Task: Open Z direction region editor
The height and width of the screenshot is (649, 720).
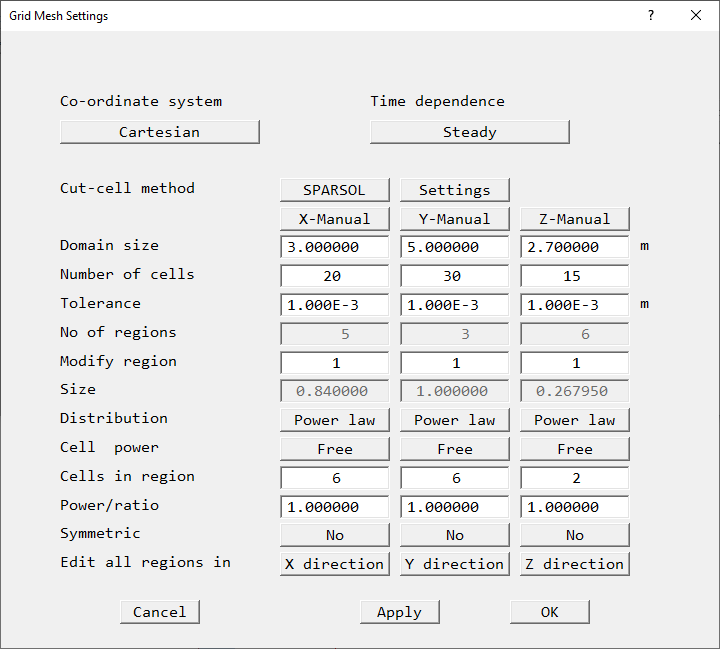Action: [574, 564]
